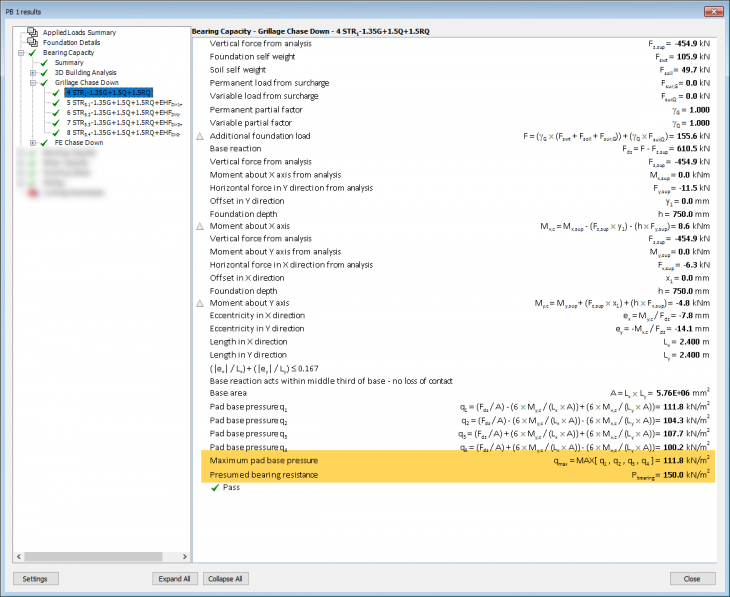Click the Foundation Details document icon
The width and height of the screenshot is (730, 597).
point(34,43)
